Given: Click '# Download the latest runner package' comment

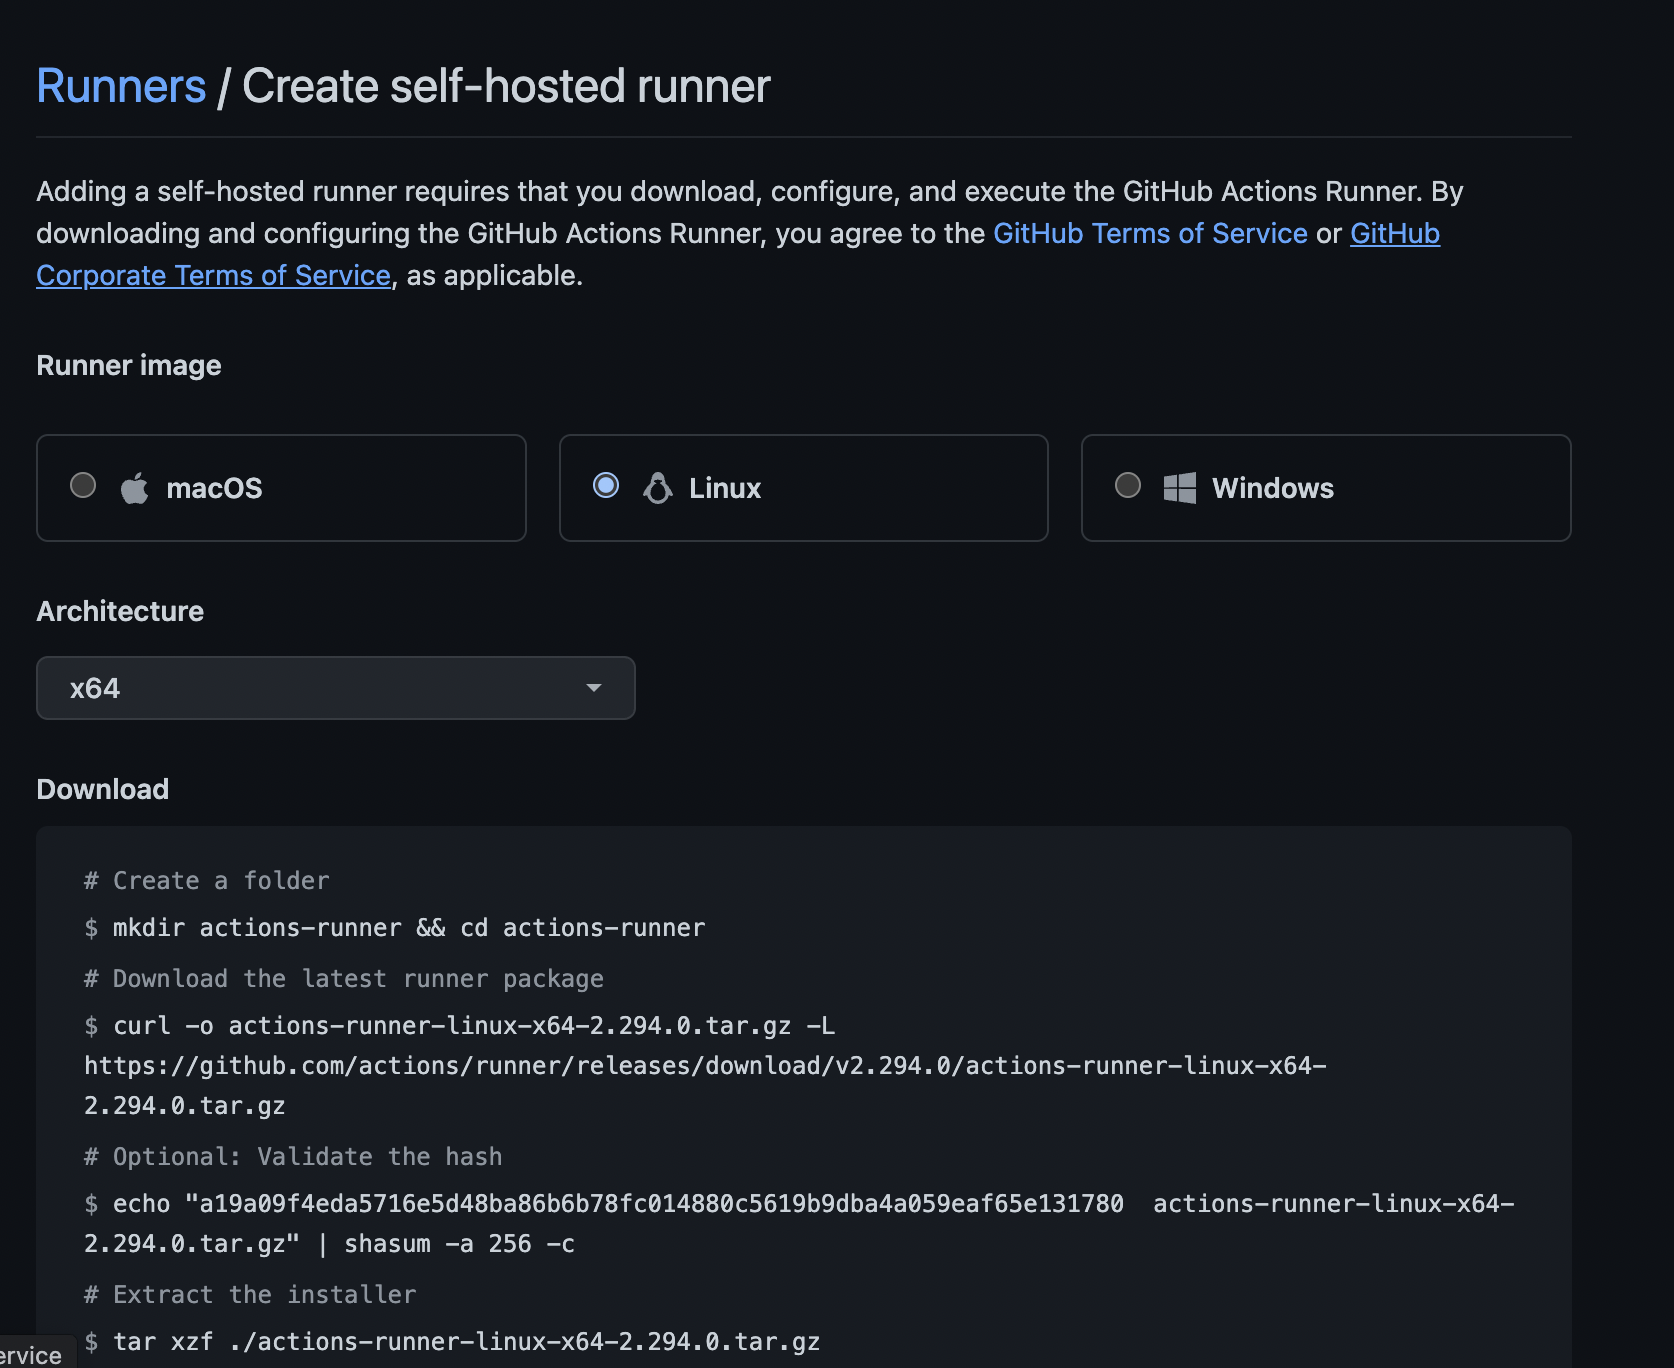Looking at the screenshot, I should (344, 979).
